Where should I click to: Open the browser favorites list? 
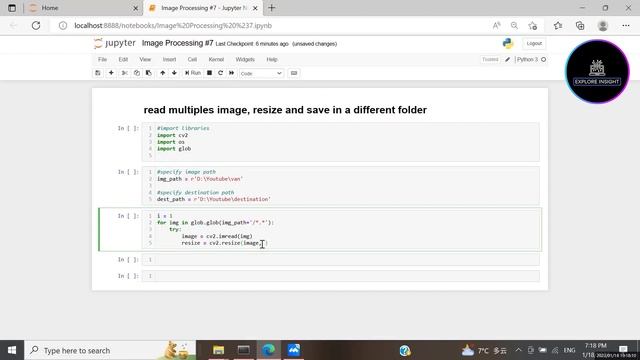558,26
